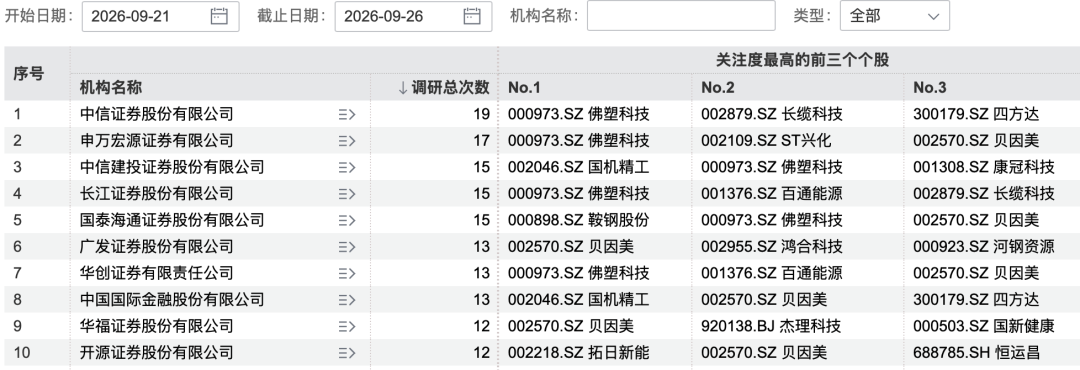
Task: Open the 类型 dropdown showing 全部
Action: (x=895, y=16)
